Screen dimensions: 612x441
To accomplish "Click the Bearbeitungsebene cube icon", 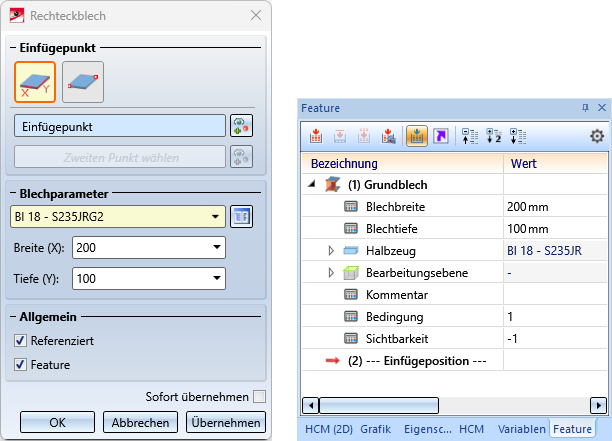I will pos(350,272).
